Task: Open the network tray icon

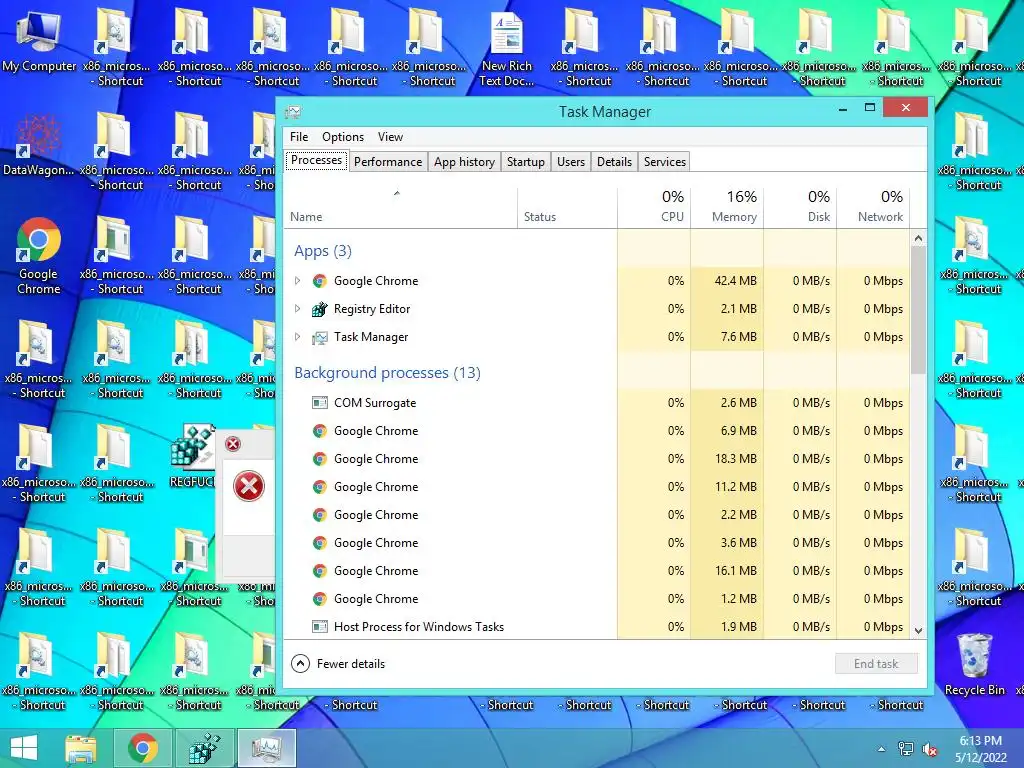Action: (906, 749)
